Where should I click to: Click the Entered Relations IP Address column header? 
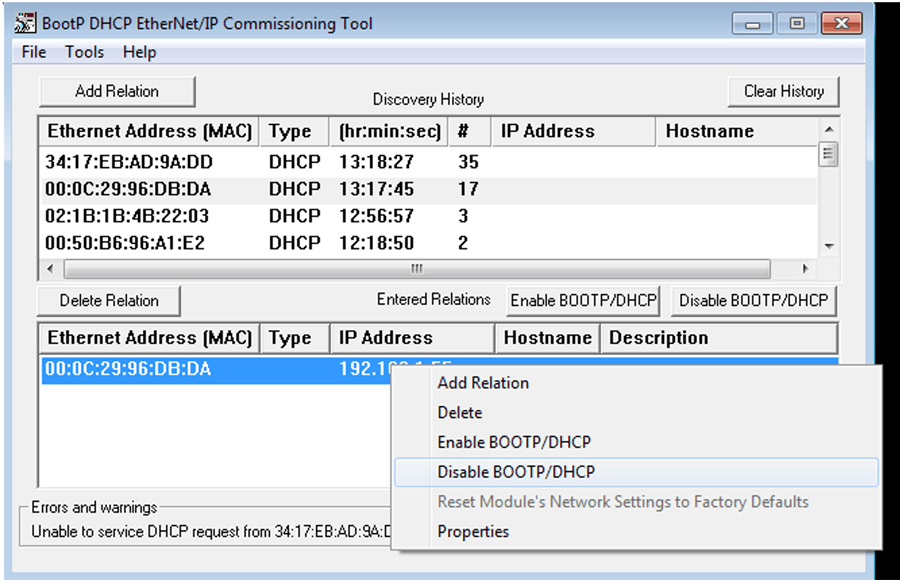412,338
